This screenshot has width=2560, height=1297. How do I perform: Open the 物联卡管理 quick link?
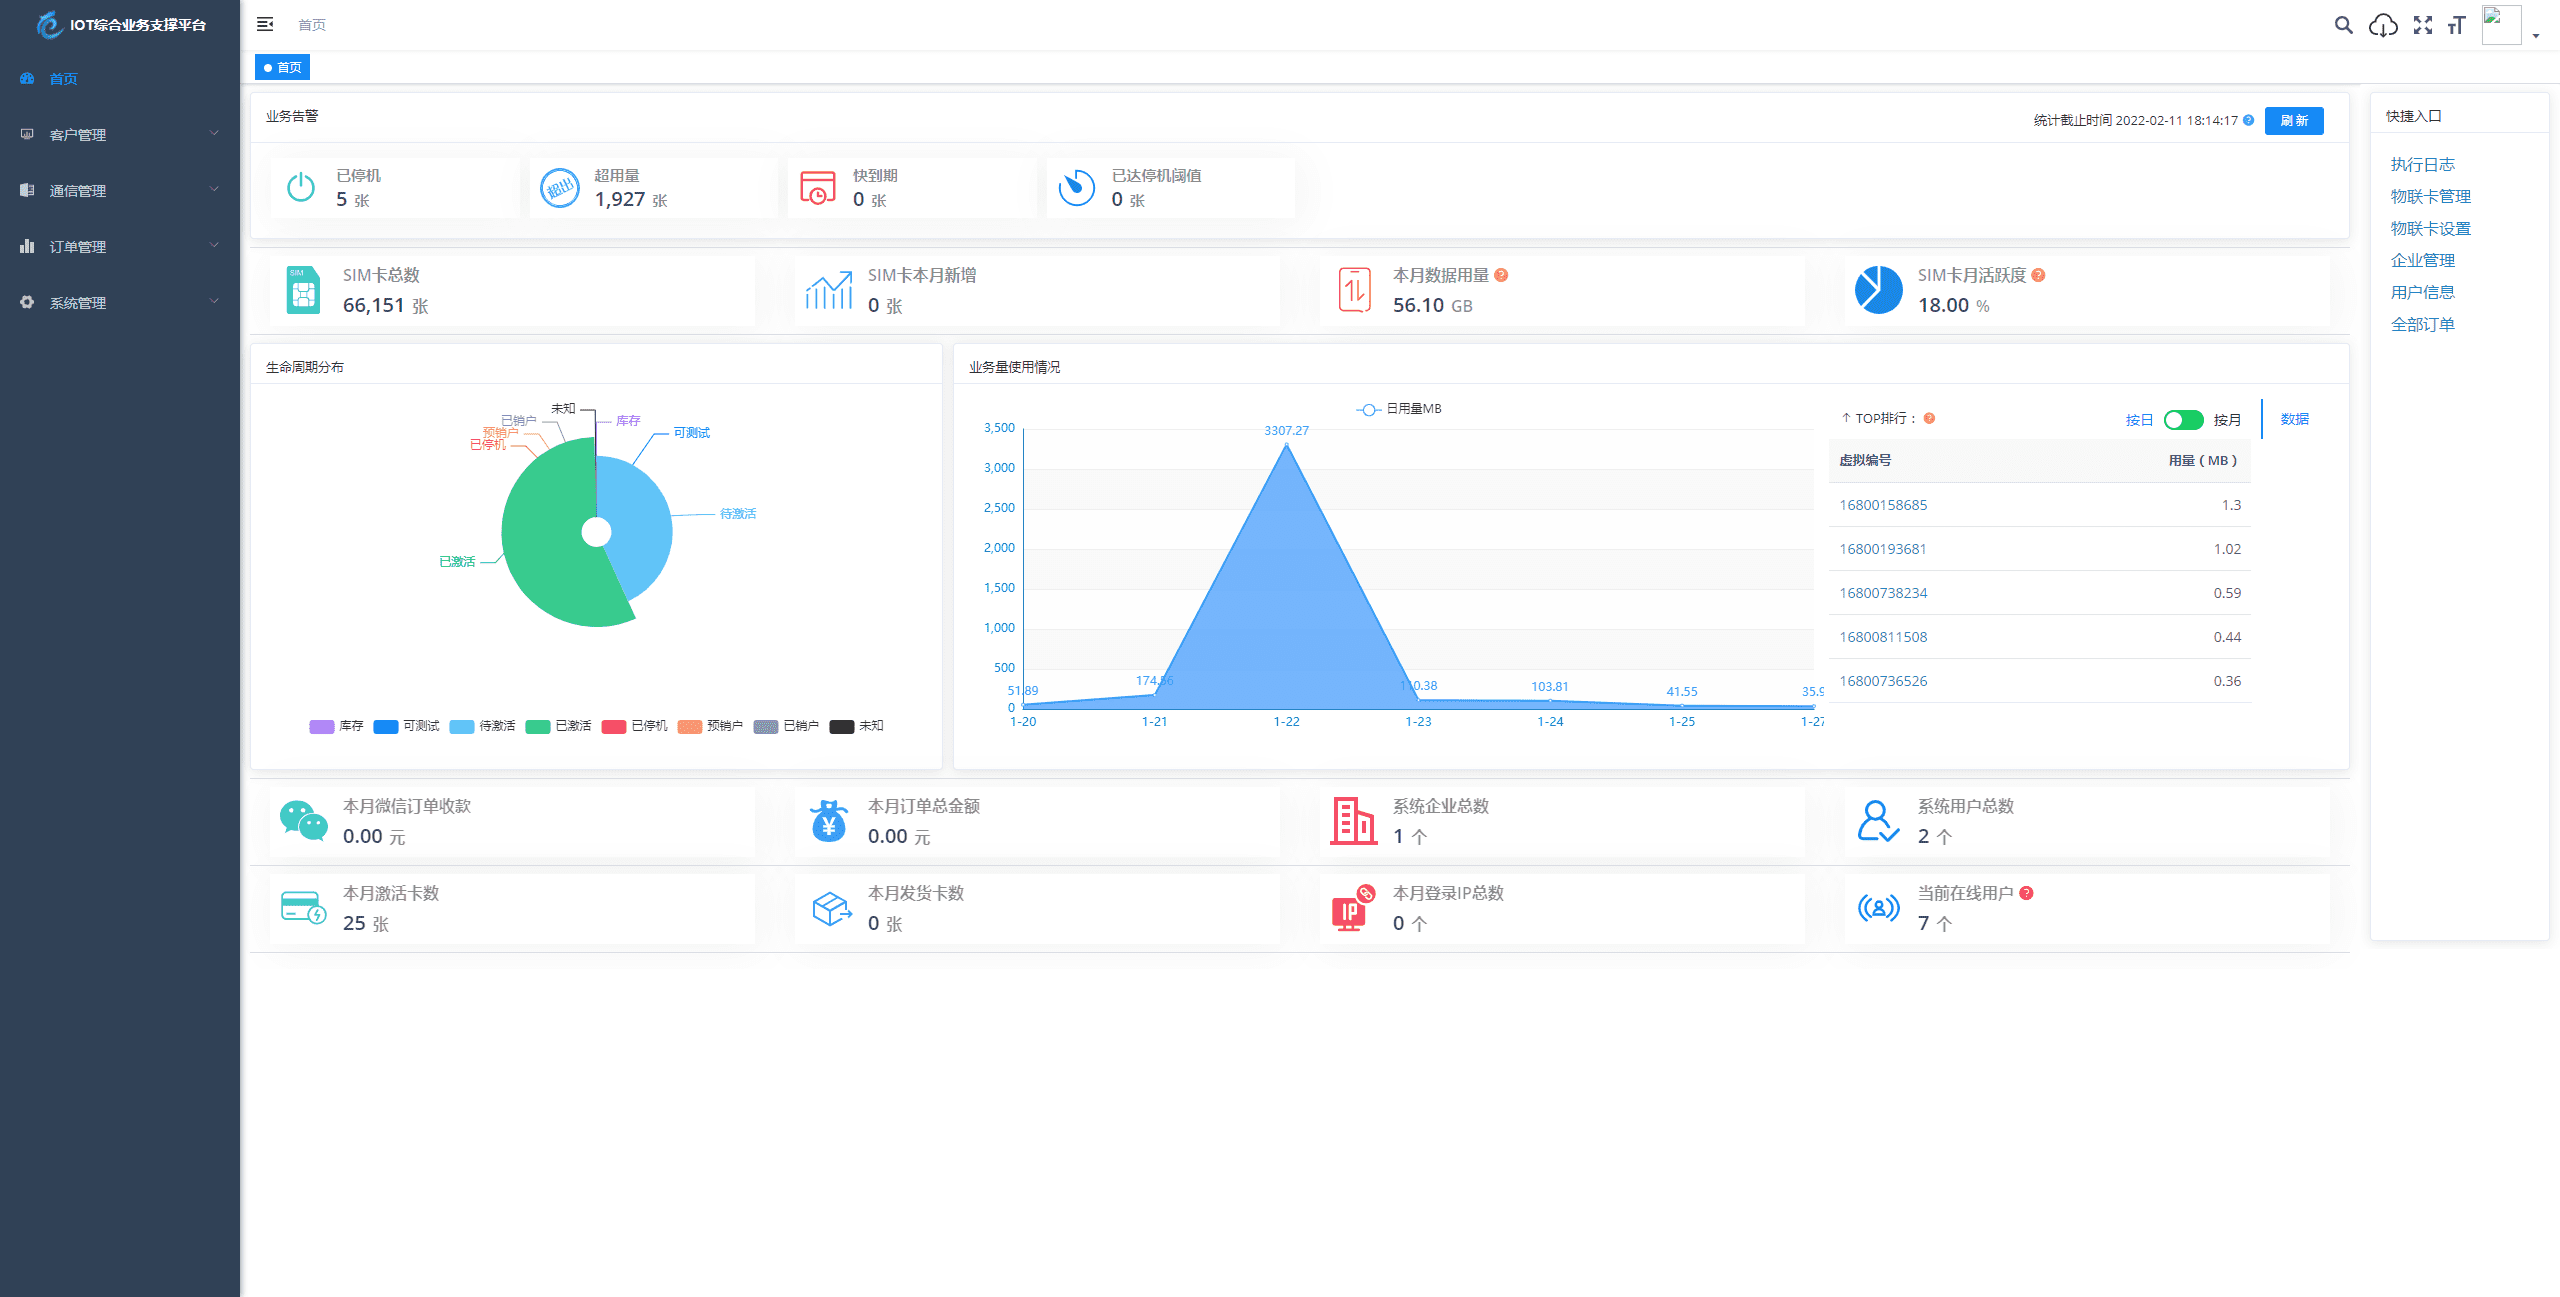[x=2430, y=196]
